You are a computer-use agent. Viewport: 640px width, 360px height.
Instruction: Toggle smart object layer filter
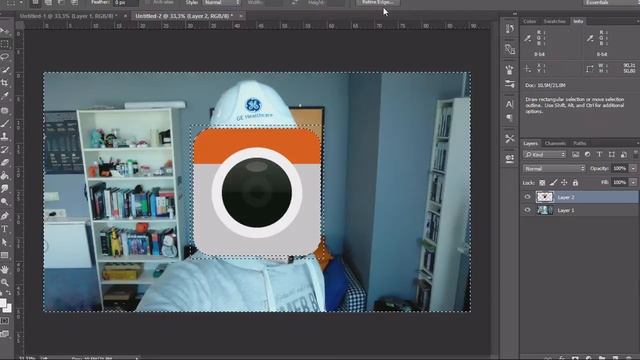tap(624, 154)
